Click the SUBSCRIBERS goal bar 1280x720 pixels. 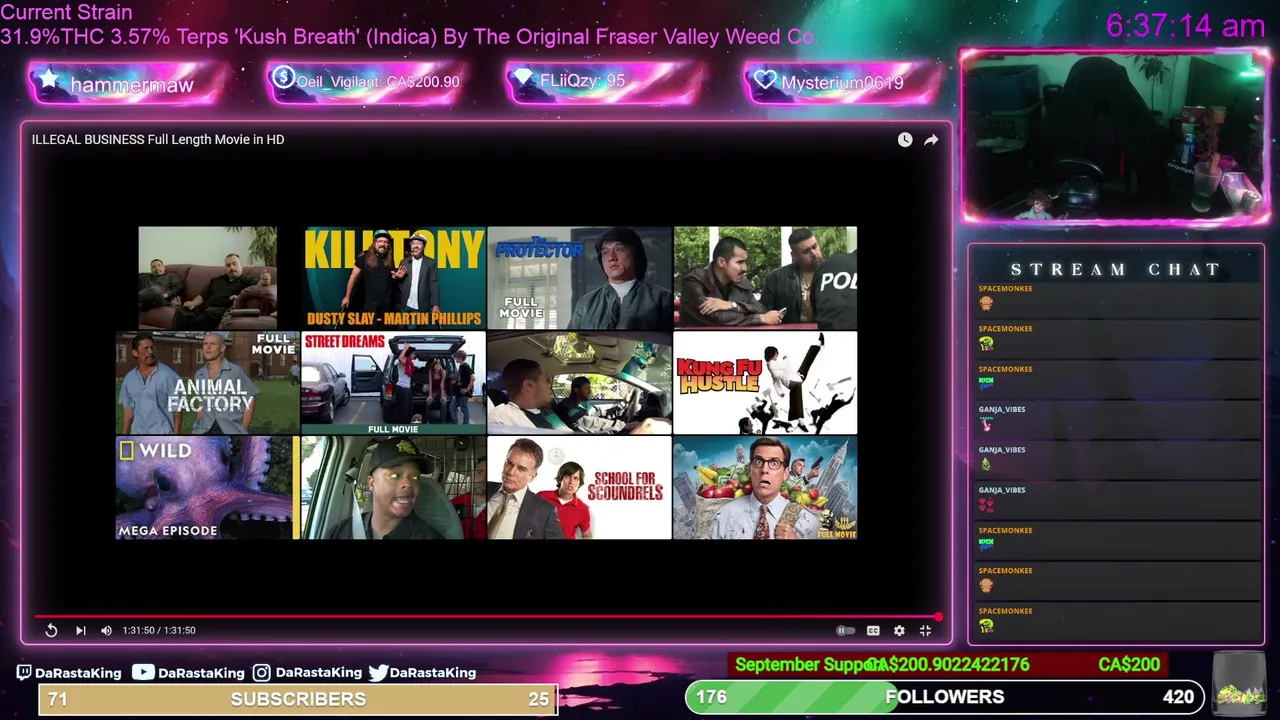pos(297,699)
